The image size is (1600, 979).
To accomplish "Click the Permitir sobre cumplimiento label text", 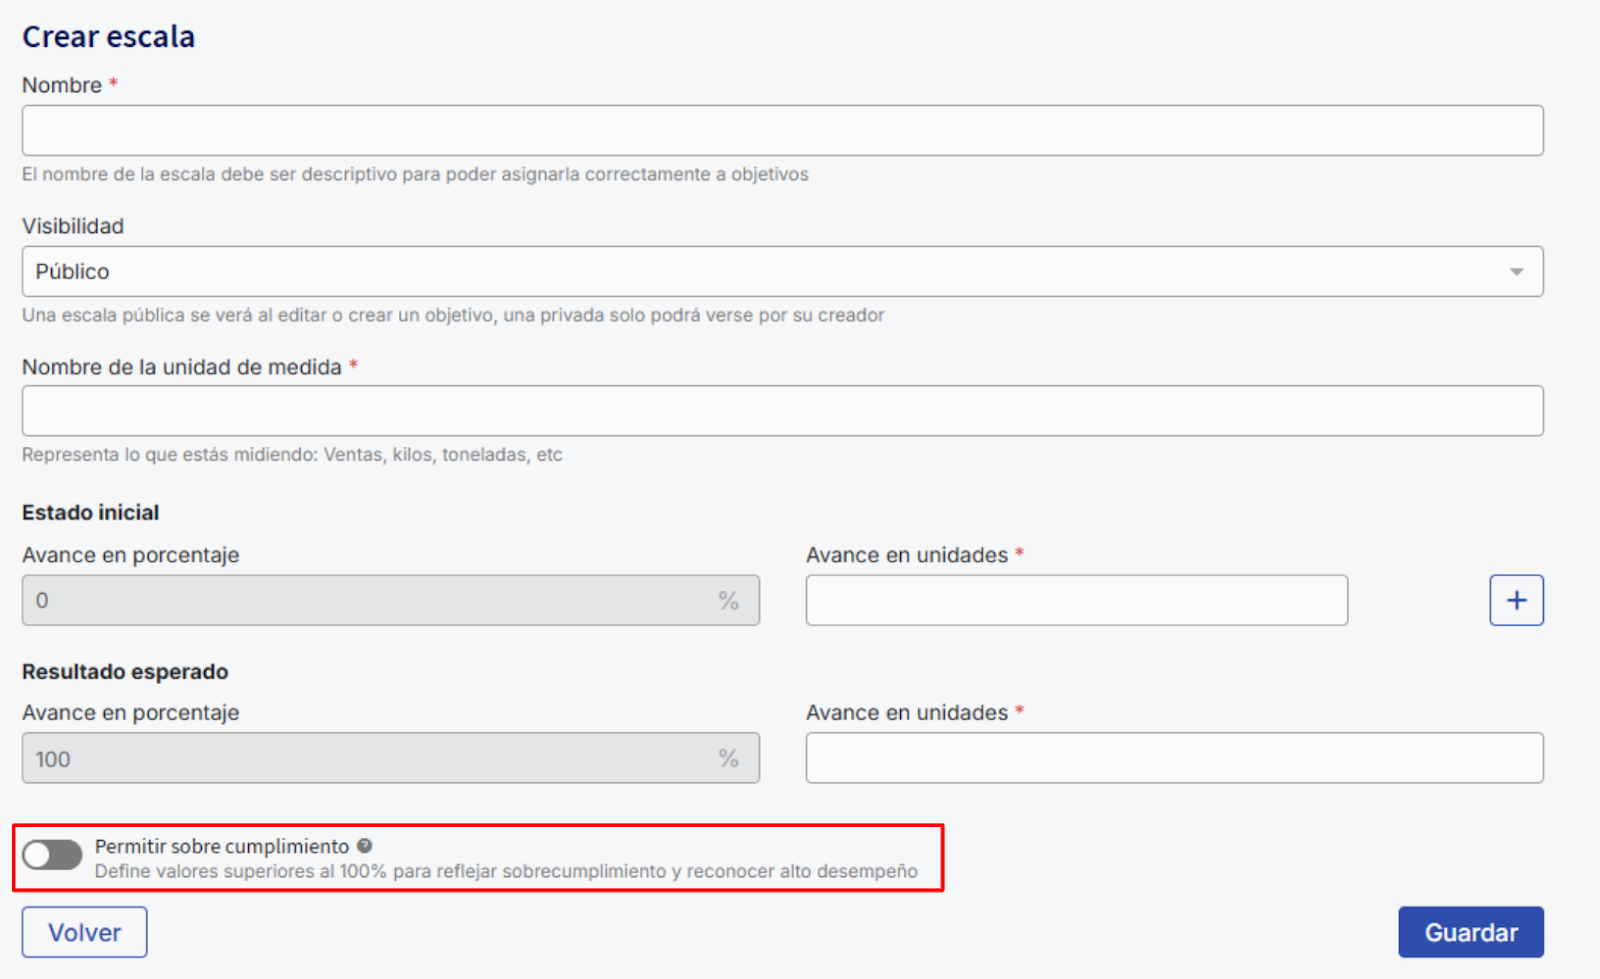I will pyautogui.click(x=222, y=846).
